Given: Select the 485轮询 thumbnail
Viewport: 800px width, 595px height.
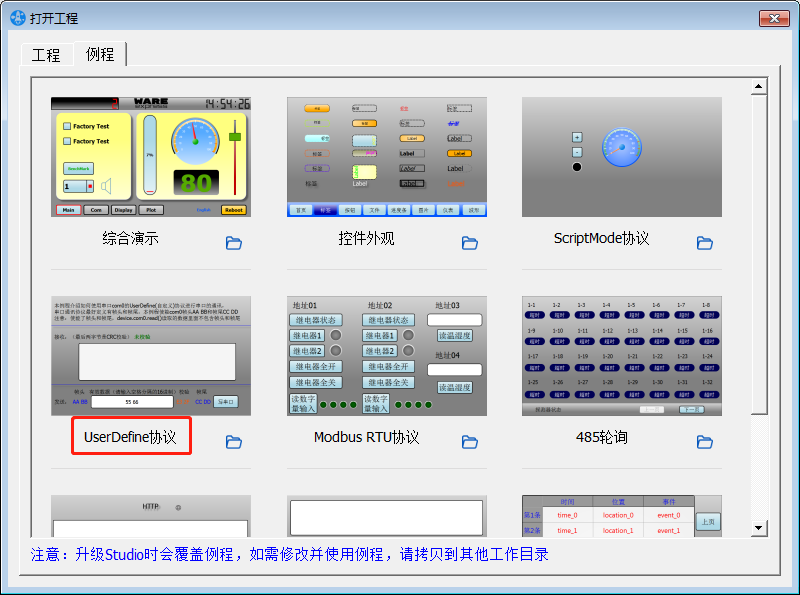Looking at the screenshot, I should point(622,356).
